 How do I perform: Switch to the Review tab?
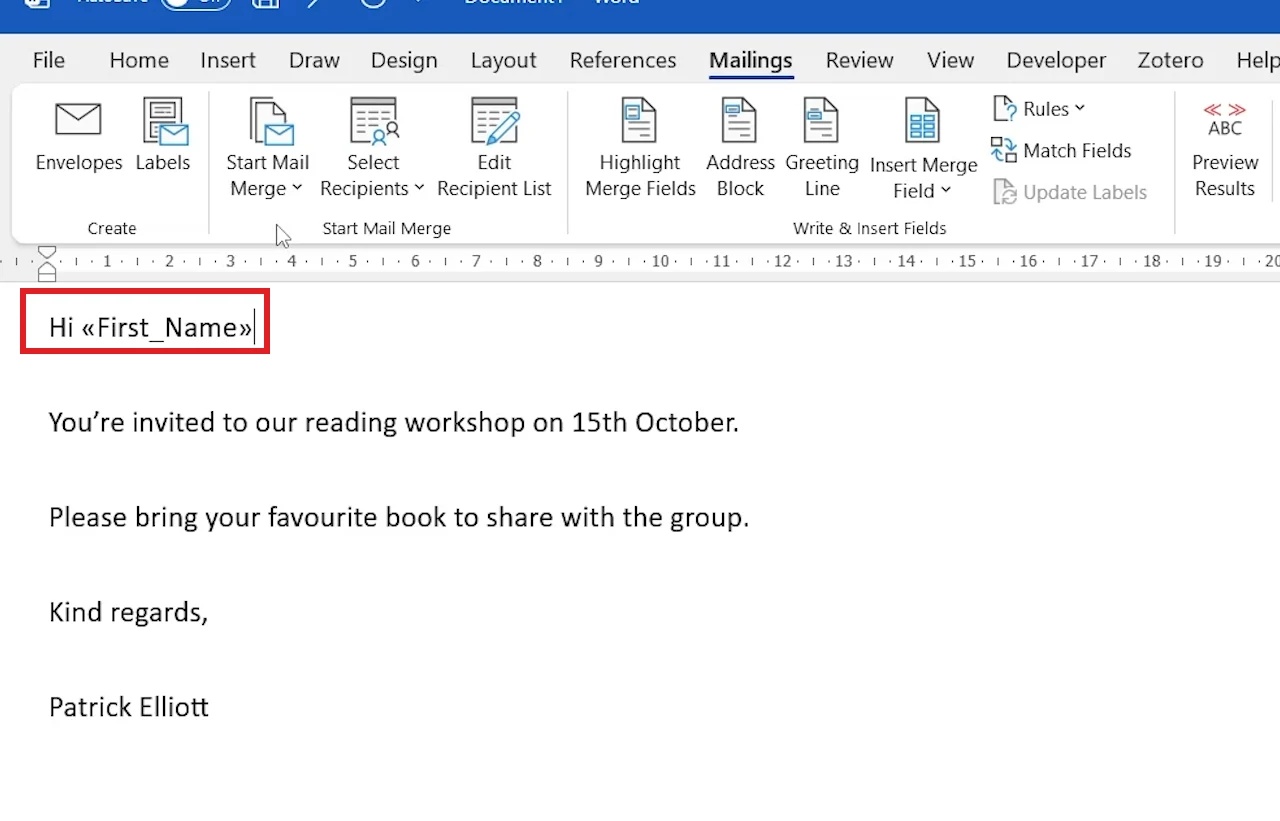859,60
